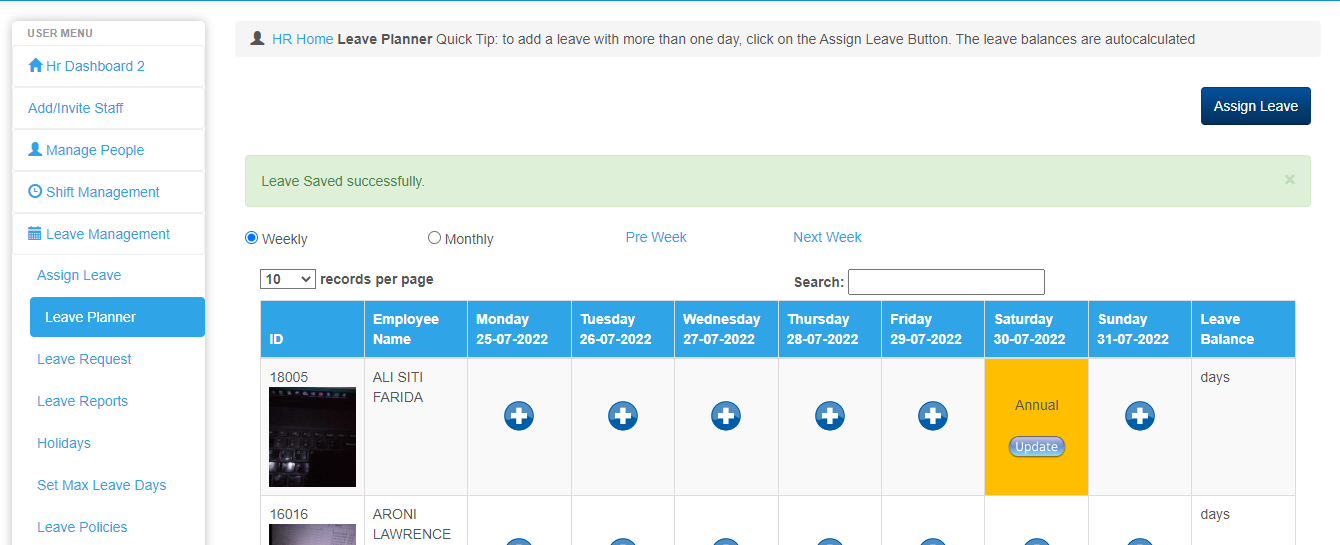Click employee name ALI SITI FARIDA

[398, 387]
